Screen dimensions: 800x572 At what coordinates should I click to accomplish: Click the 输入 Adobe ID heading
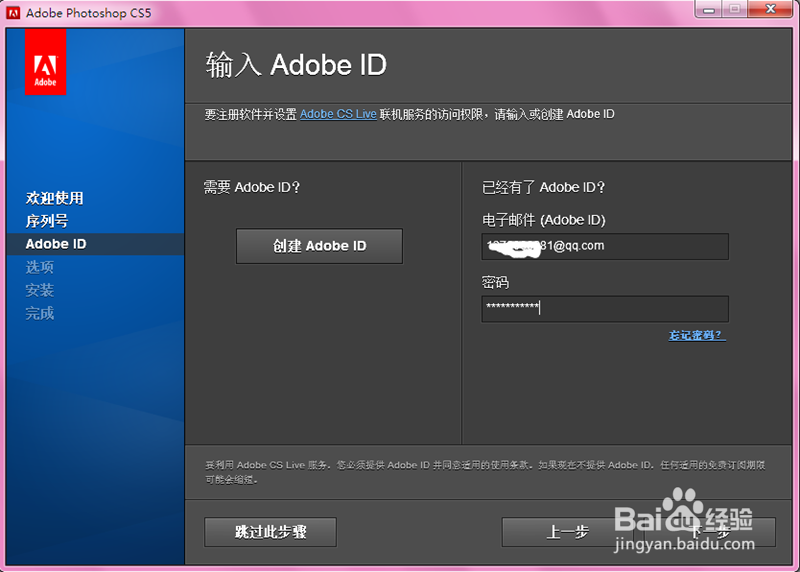click(296, 65)
